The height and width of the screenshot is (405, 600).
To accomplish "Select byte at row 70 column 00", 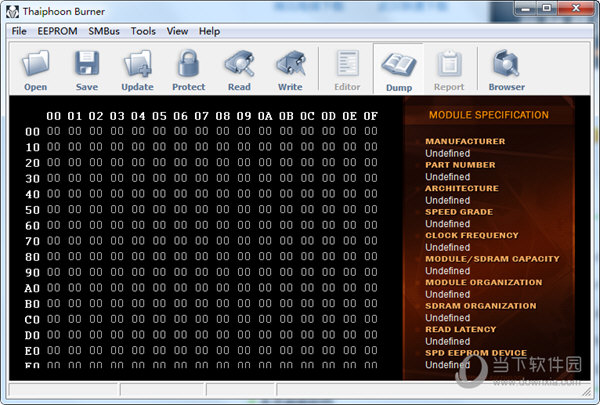I will click(54, 241).
